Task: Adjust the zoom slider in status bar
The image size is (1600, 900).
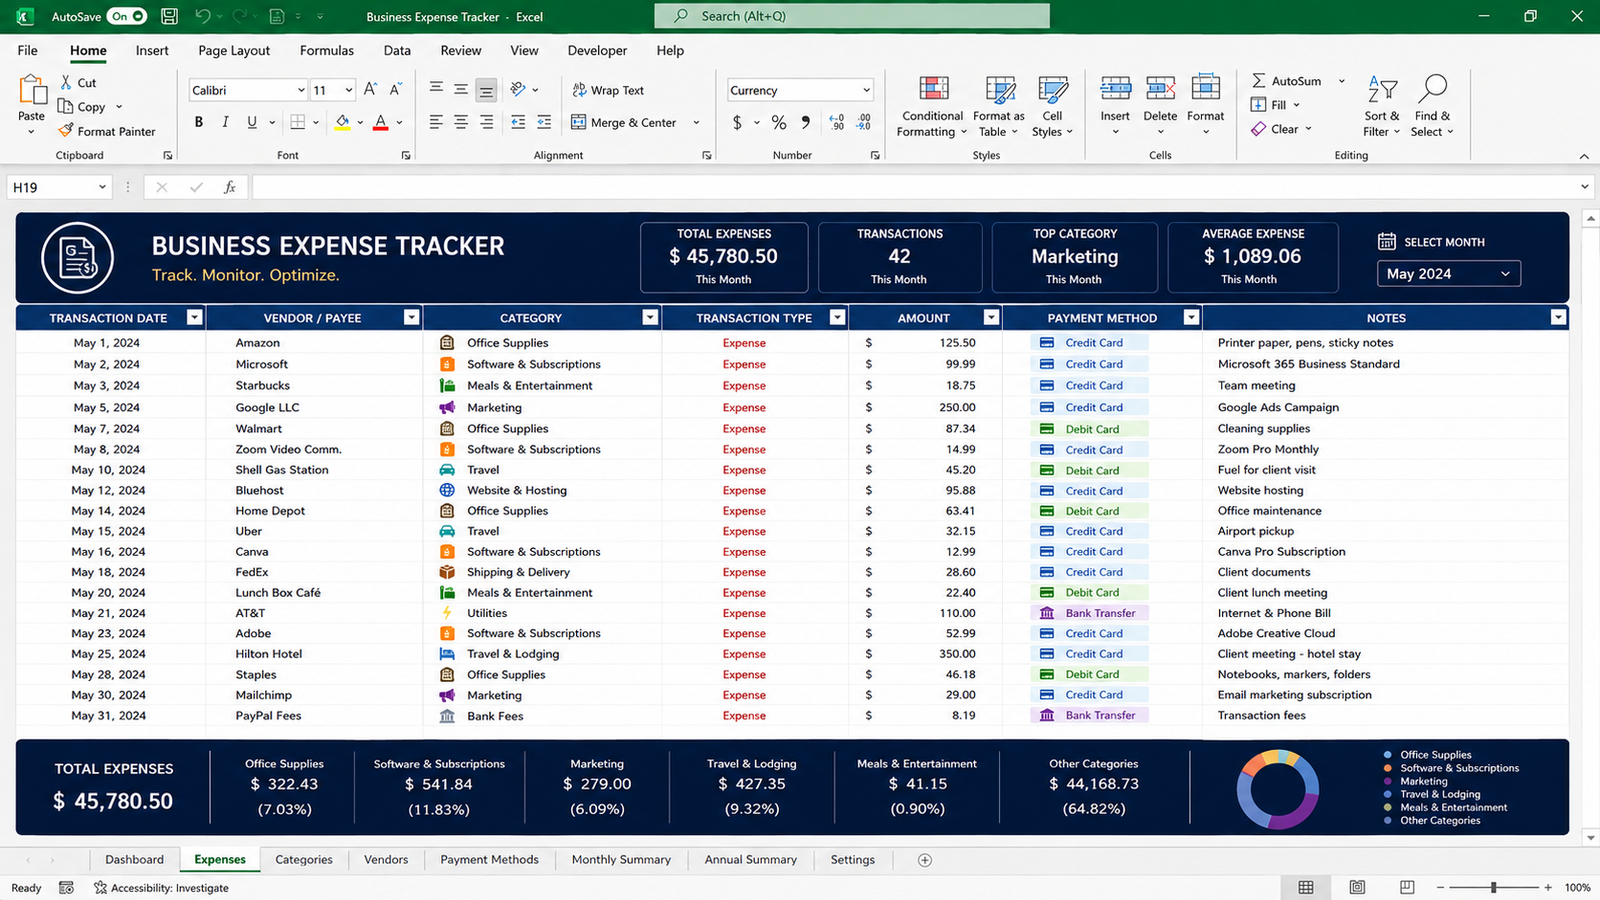Action: (1493, 888)
